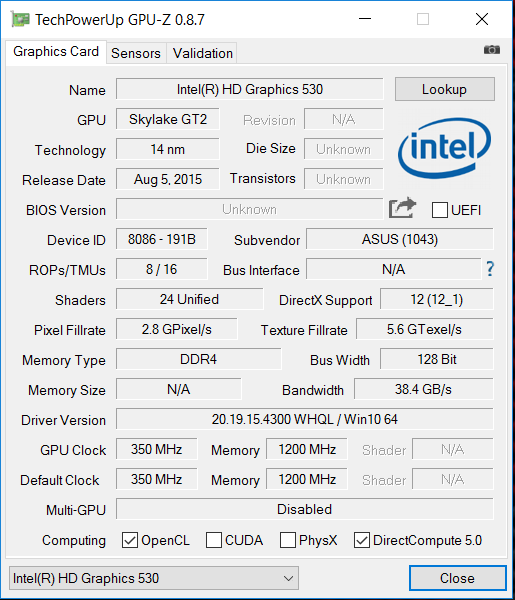Open the Intel HD Graphics 530 GPU dropdown
This screenshot has width=515, height=600.
(154, 578)
